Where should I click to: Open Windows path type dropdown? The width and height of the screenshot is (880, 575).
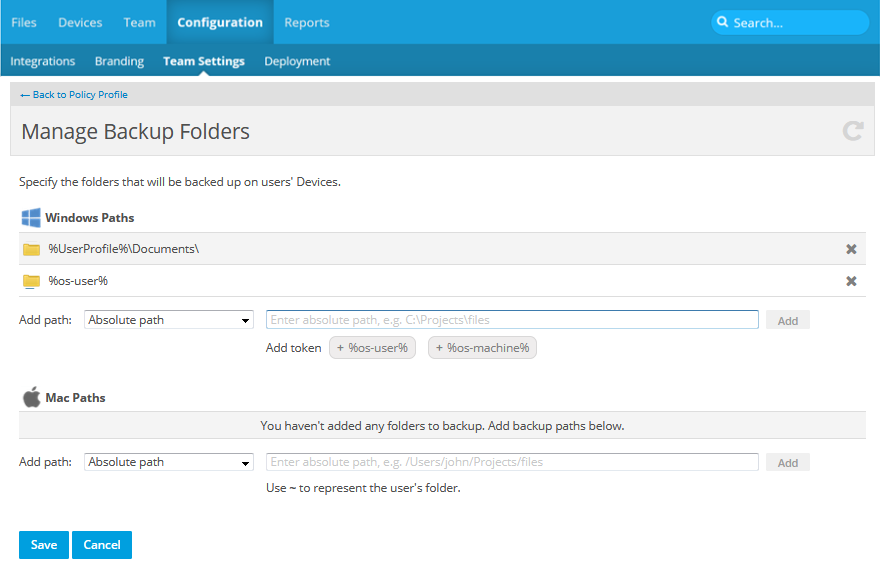(x=169, y=320)
